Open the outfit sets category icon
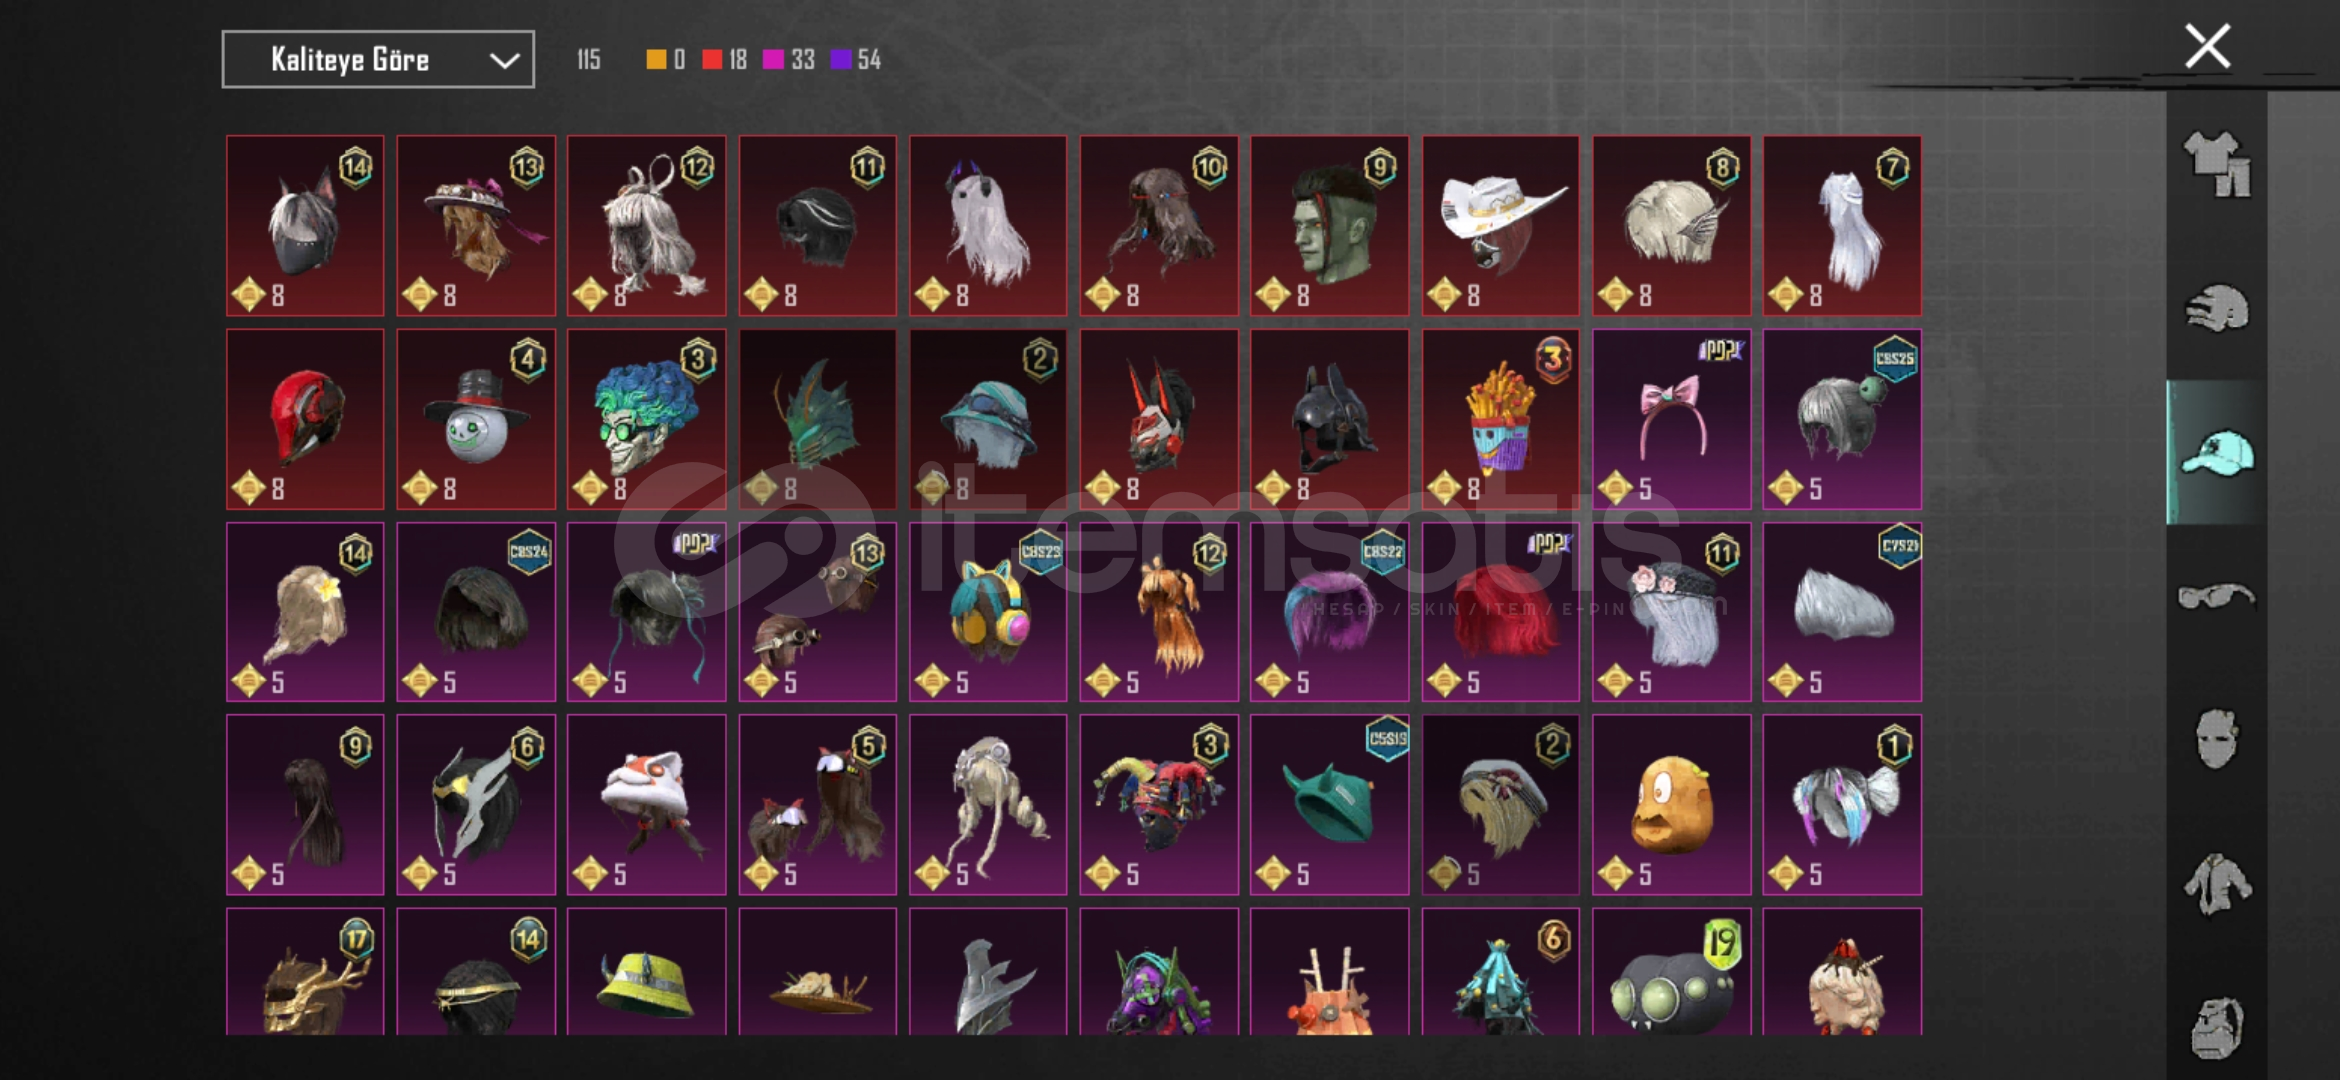 pyautogui.click(x=2217, y=164)
